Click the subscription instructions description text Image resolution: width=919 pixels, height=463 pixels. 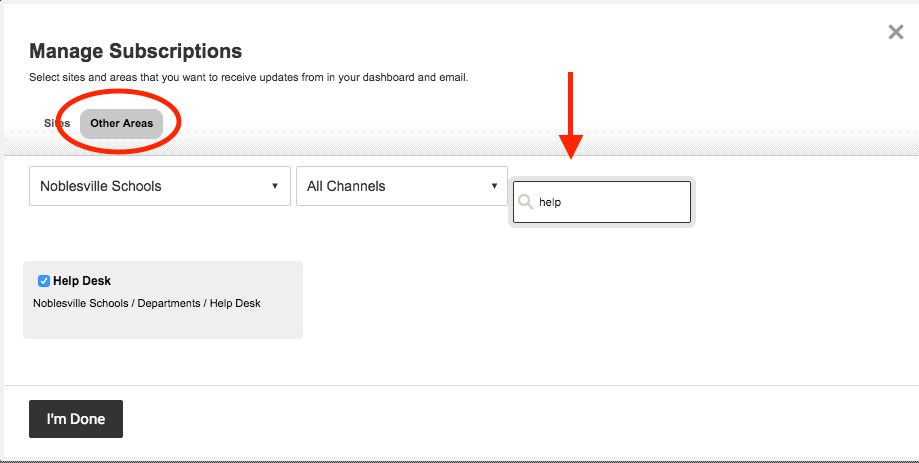tap(249, 77)
